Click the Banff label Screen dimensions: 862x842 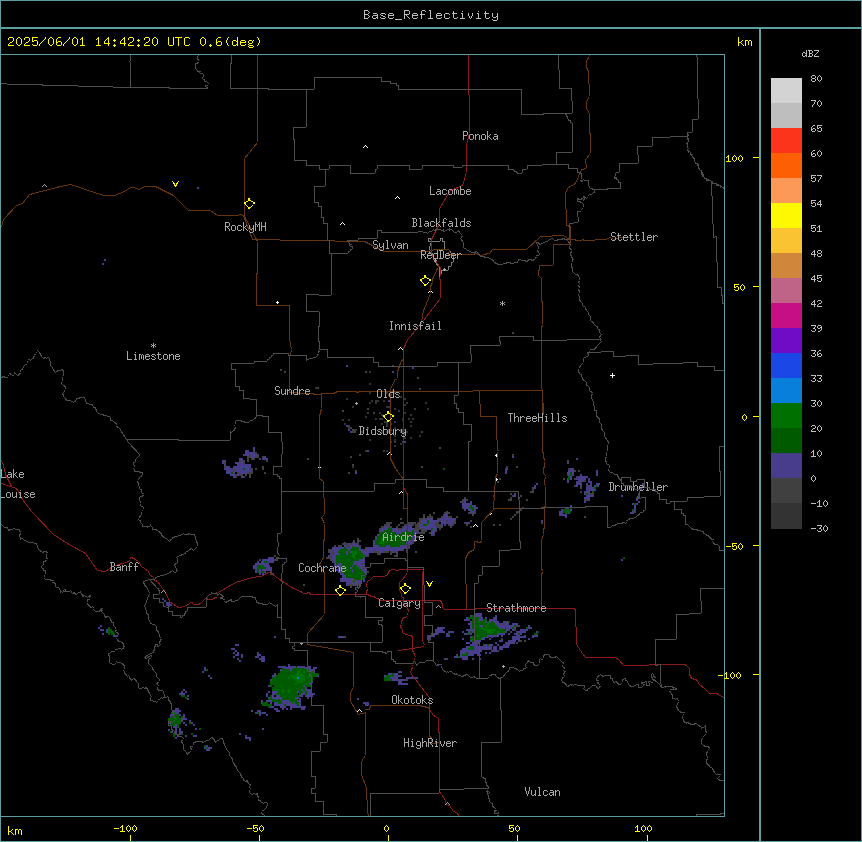click(x=124, y=567)
